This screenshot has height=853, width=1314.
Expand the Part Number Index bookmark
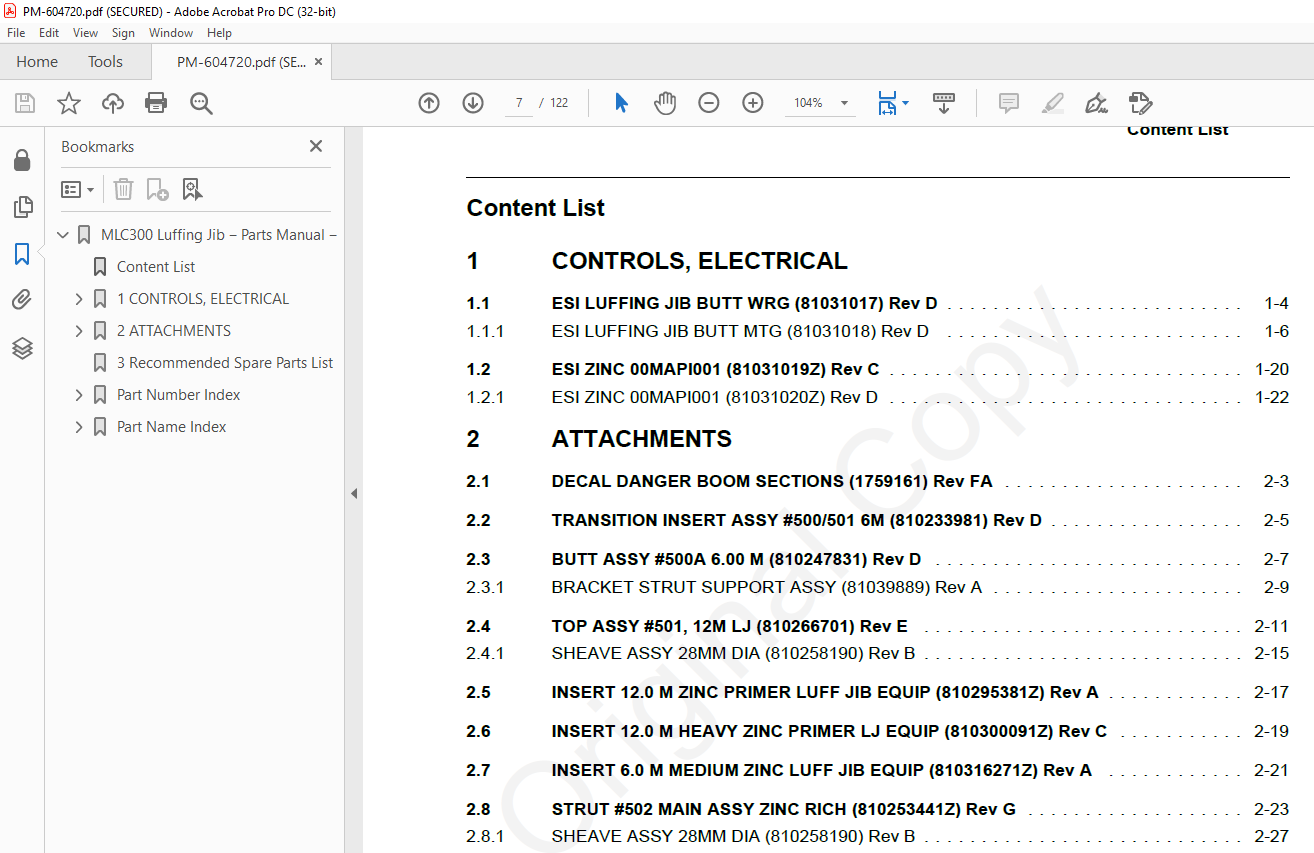click(x=79, y=395)
